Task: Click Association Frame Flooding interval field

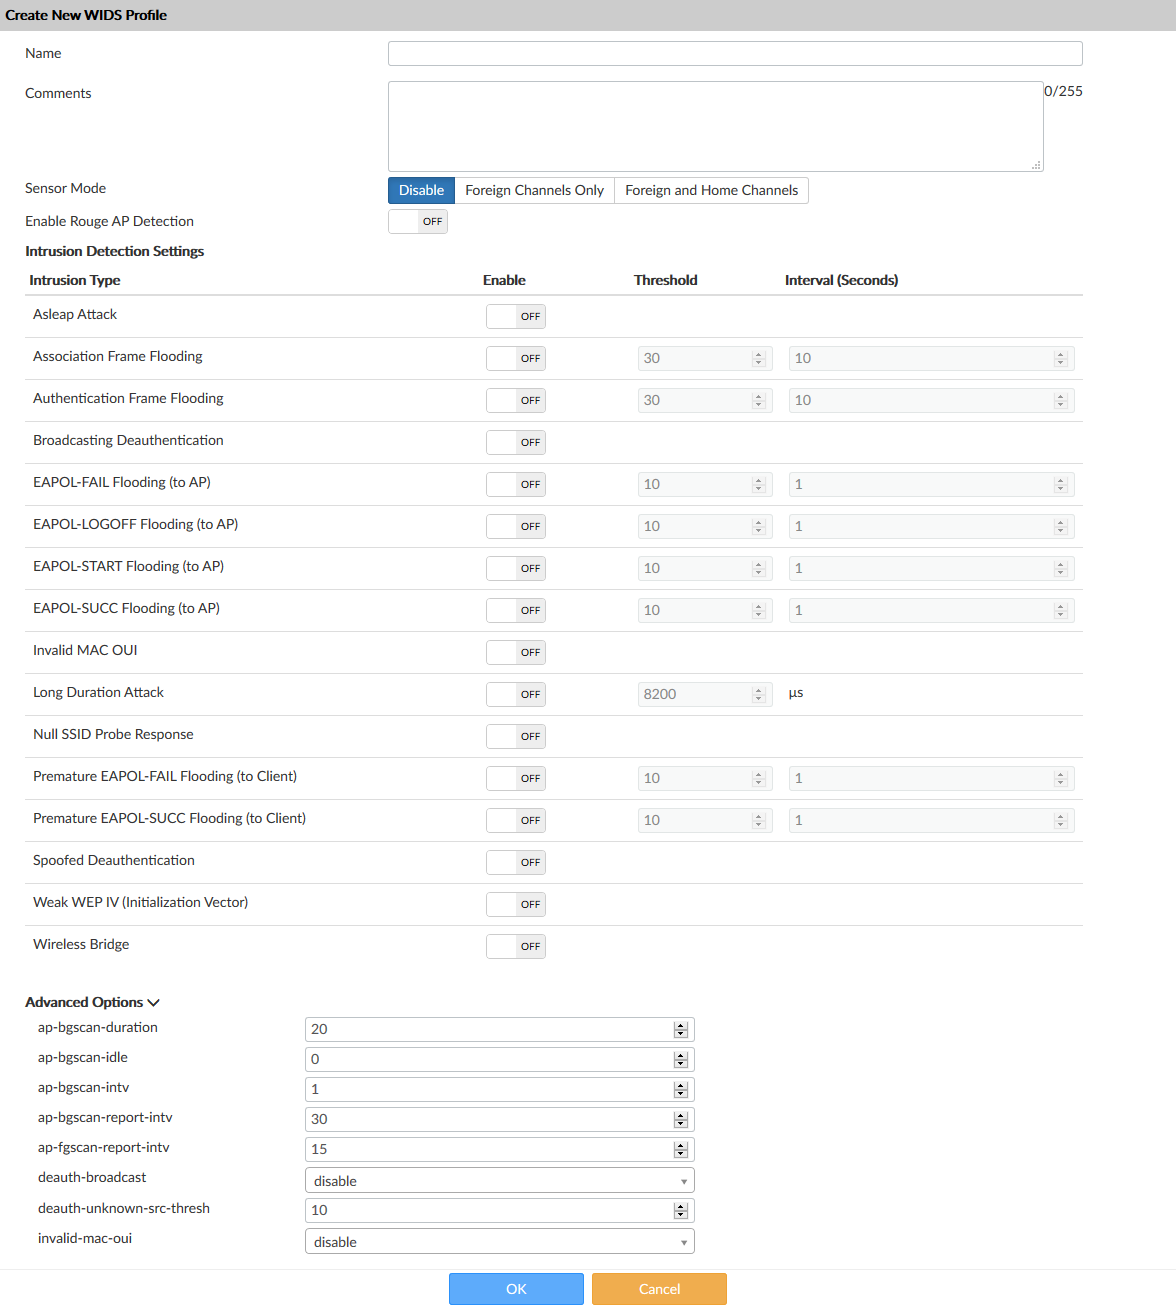Action: (x=932, y=358)
